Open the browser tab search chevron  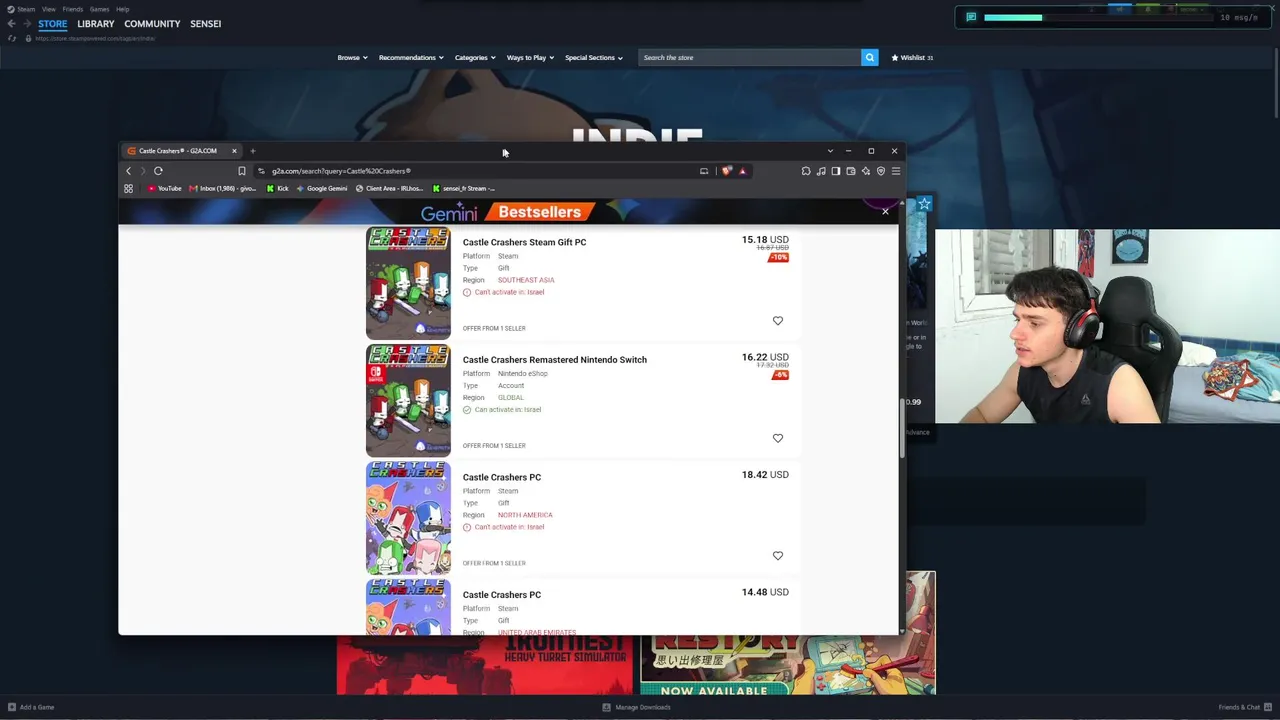(x=829, y=151)
